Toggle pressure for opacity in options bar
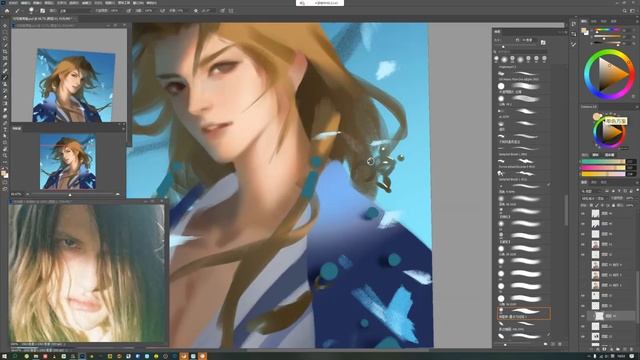This screenshot has width=640, height=360. (129, 11)
